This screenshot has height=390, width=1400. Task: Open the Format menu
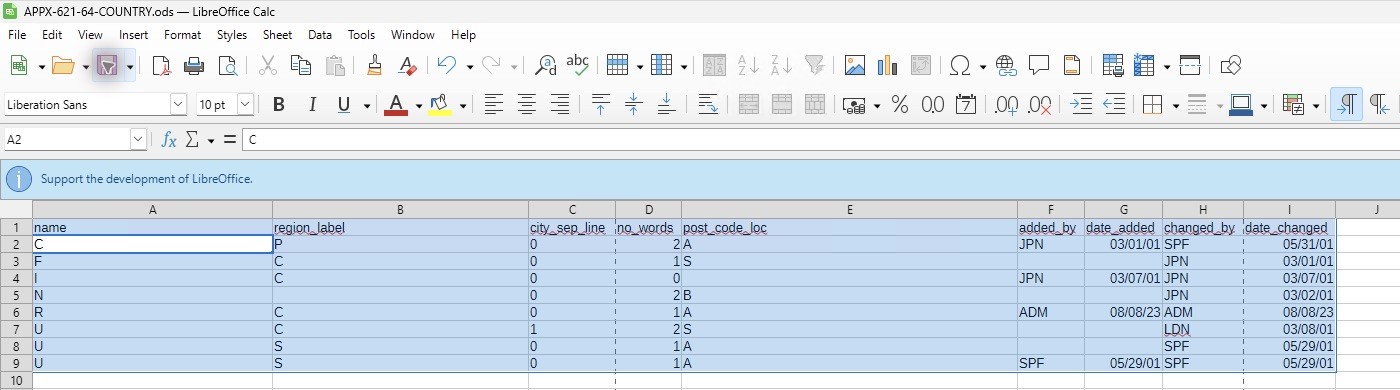point(182,34)
